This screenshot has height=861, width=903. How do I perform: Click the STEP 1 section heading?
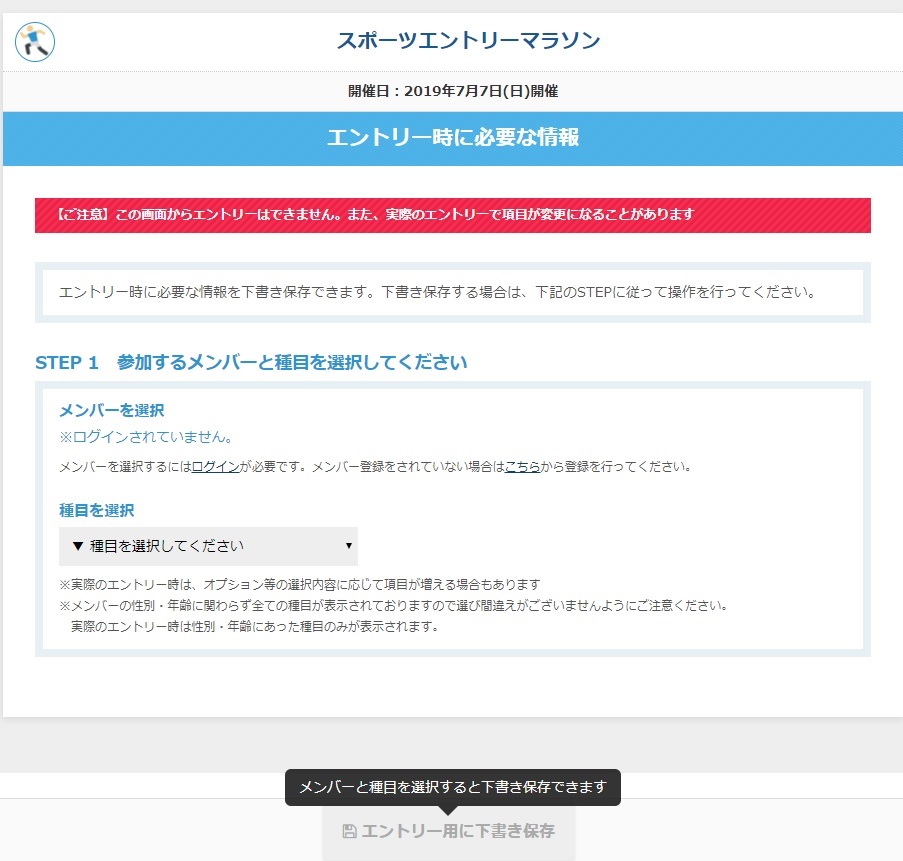[251, 362]
